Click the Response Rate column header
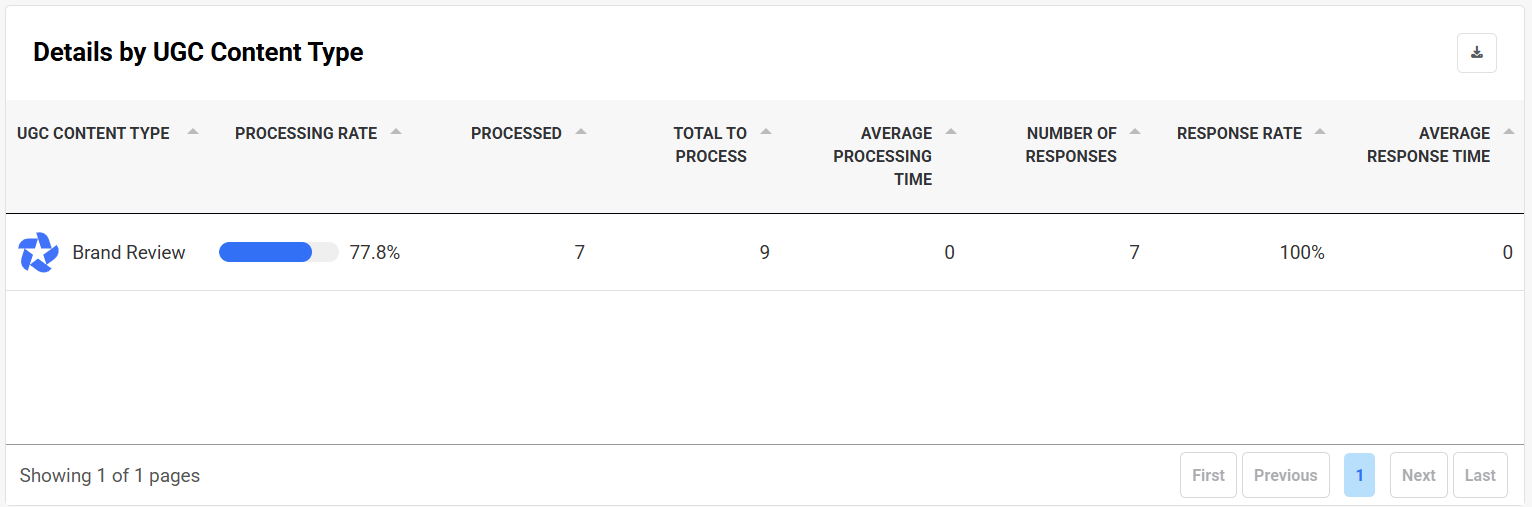1532x507 pixels. pyautogui.click(x=1239, y=133)
